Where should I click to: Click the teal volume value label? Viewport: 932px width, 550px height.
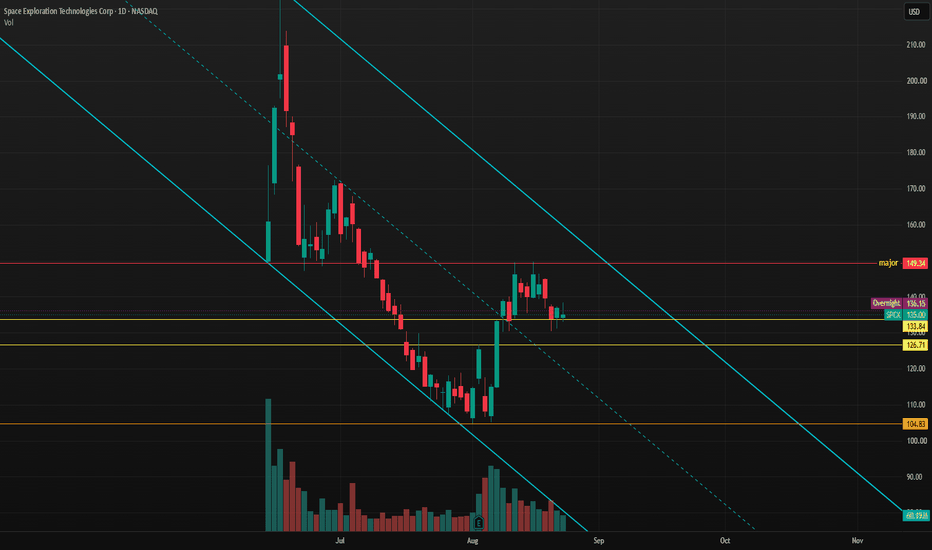[915, 516]
